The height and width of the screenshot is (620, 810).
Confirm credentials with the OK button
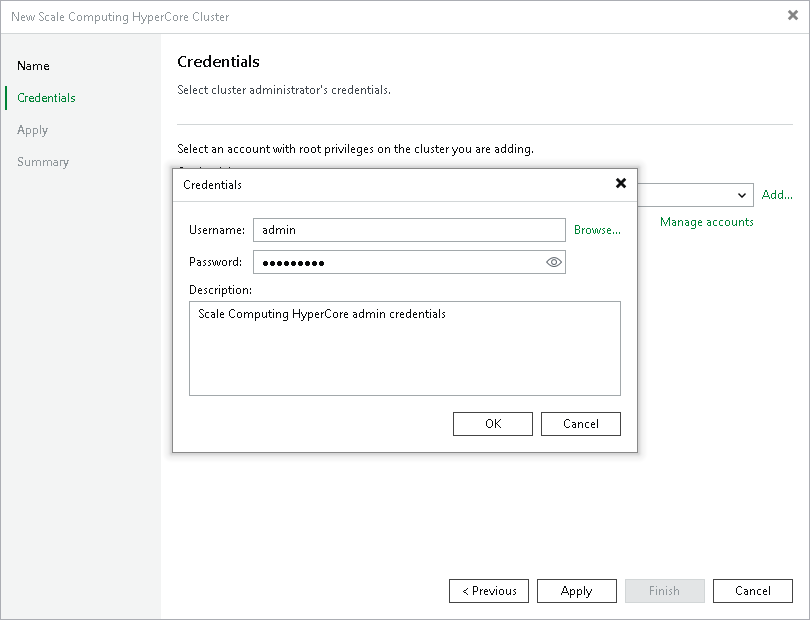pos(493,424)
